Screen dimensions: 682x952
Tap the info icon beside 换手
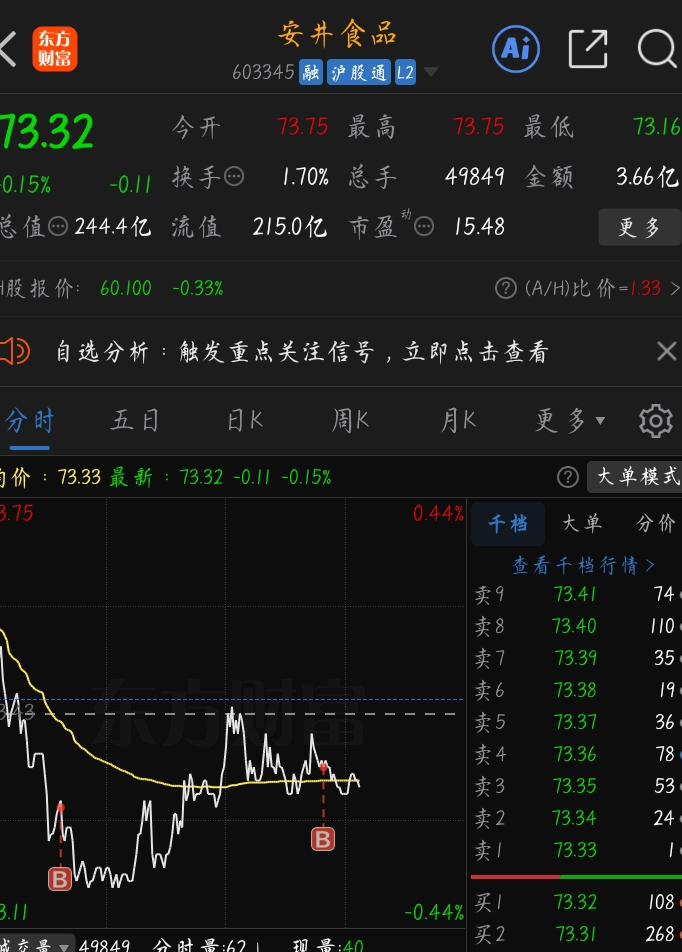[x=234, y=177]
